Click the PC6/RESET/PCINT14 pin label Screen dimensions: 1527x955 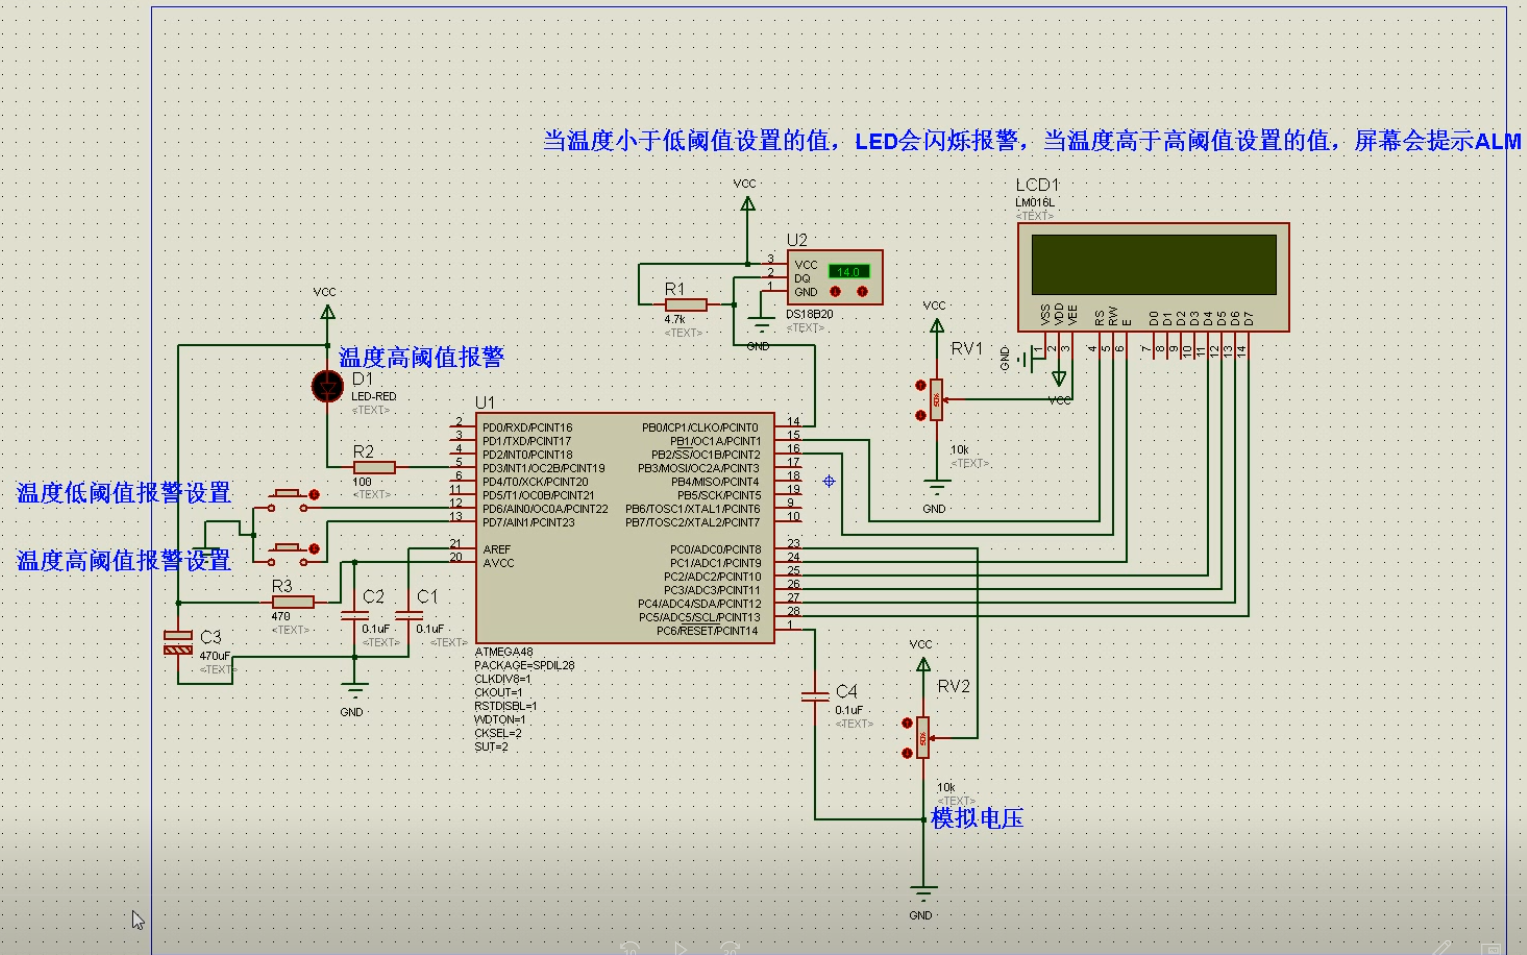(x=707, y=631)
